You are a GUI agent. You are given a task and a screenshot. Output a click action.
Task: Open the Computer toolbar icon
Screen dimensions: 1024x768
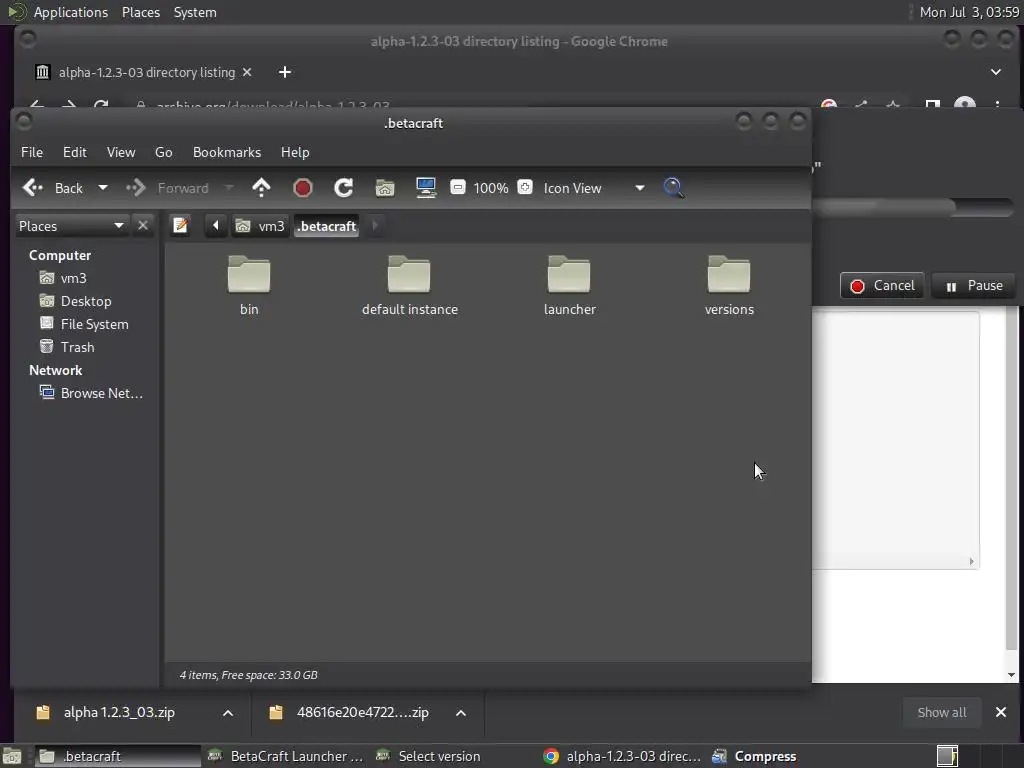[426, 188]
